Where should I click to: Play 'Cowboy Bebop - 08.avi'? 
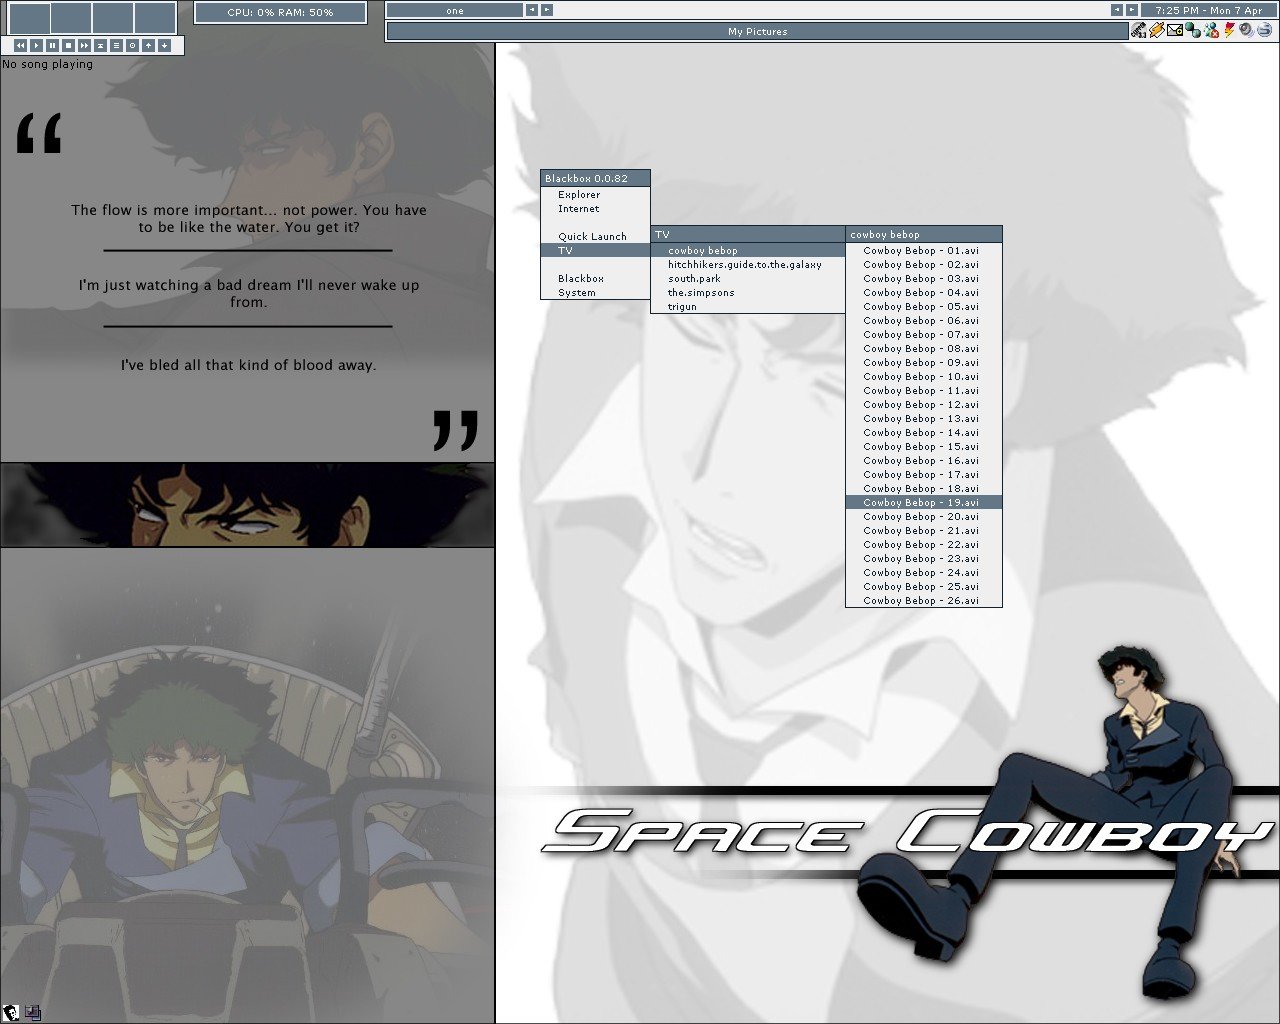point(923,349)
